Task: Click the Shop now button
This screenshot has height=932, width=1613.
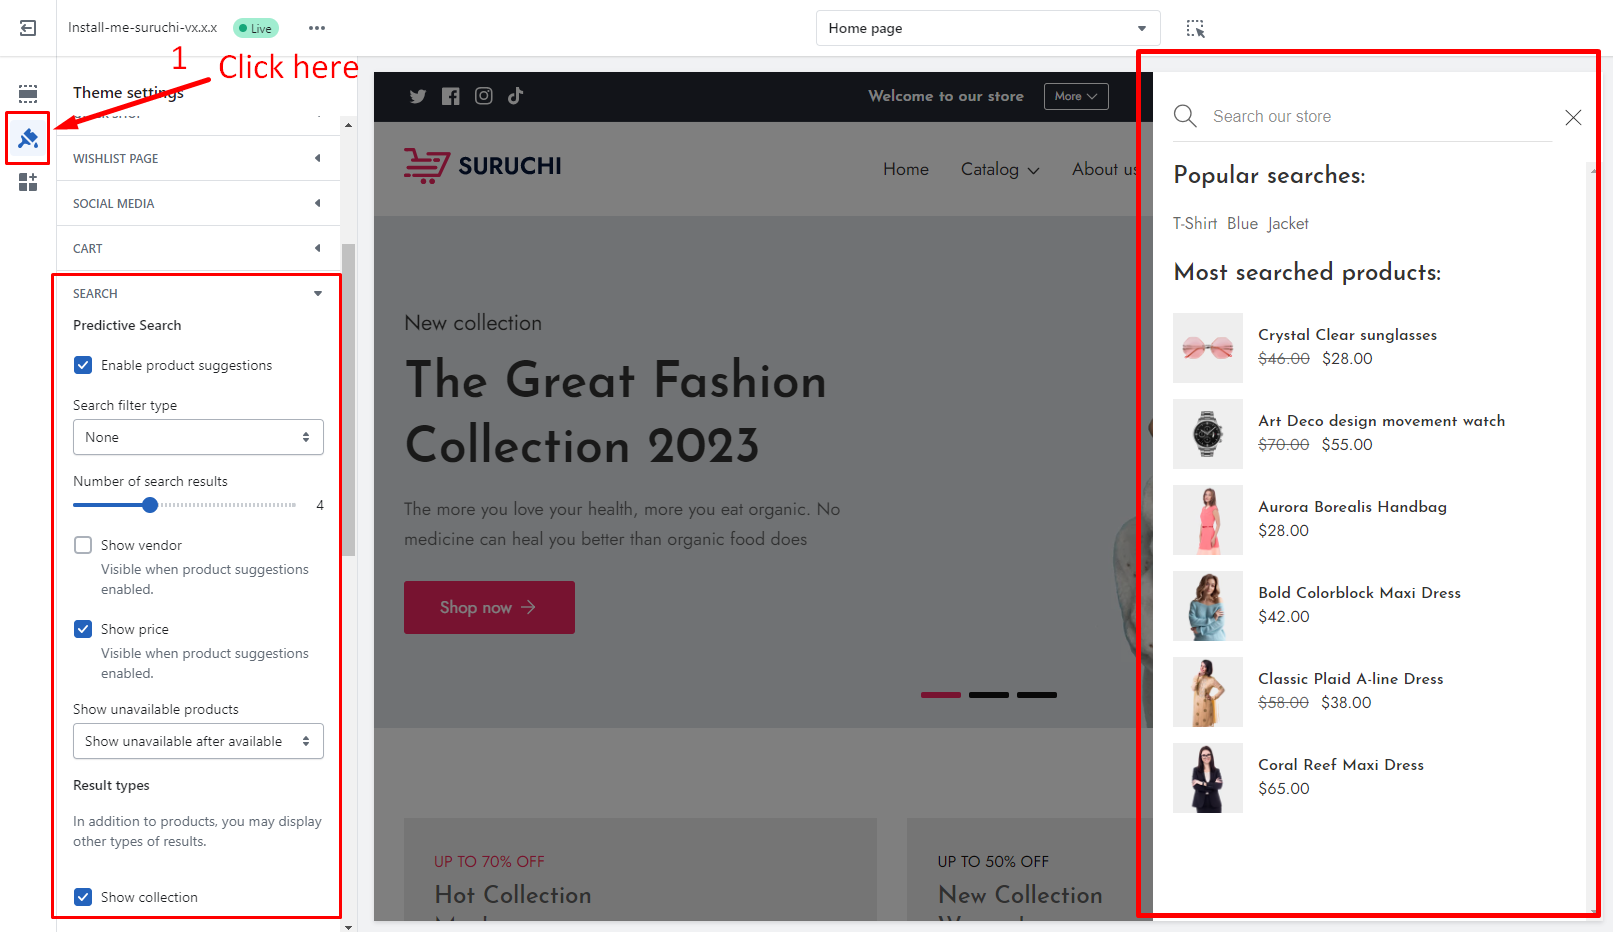Action: click(x=489, y=607)
